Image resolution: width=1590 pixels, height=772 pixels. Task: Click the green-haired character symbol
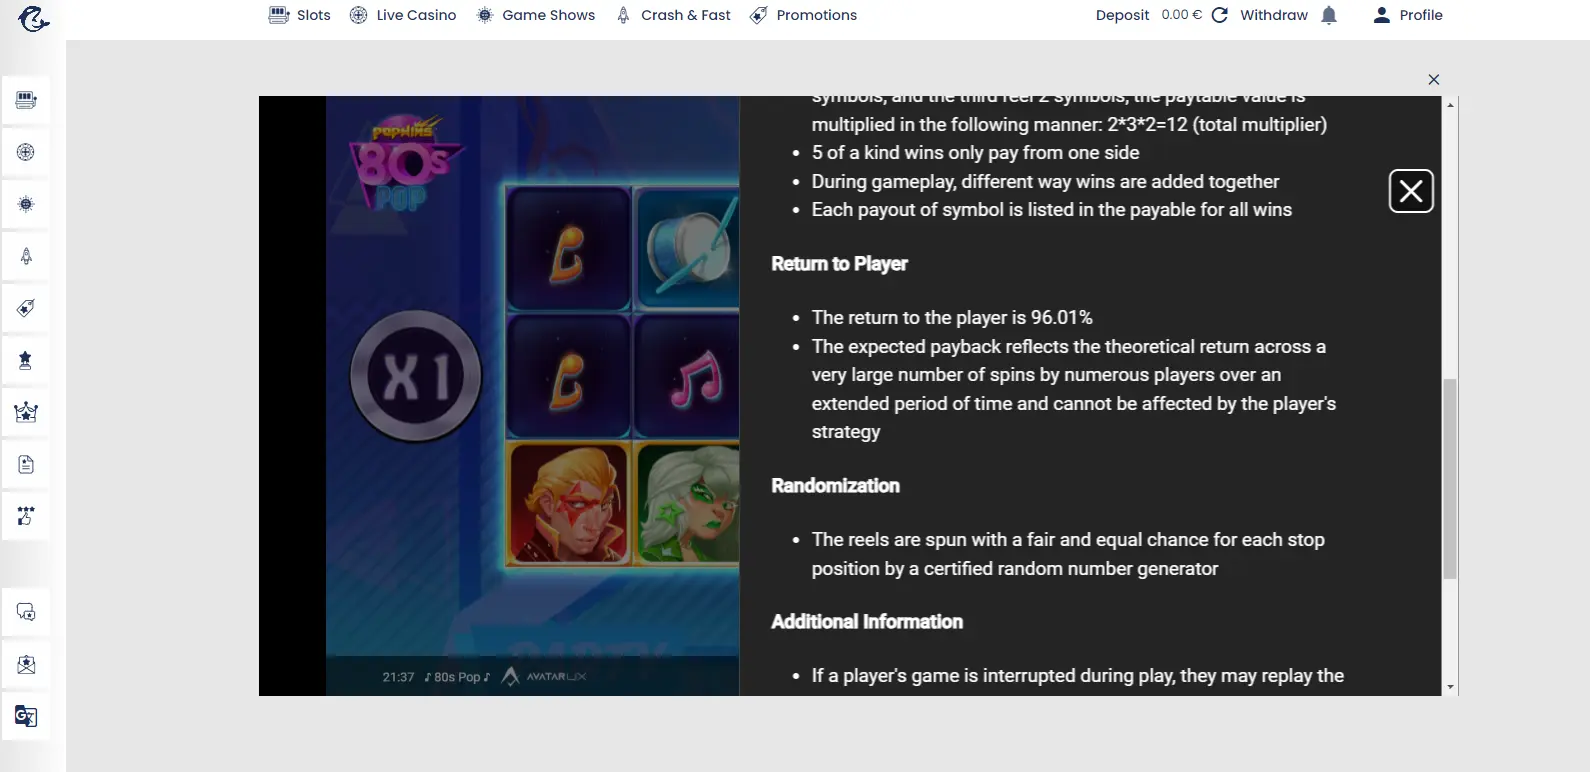tap(689, 503)
